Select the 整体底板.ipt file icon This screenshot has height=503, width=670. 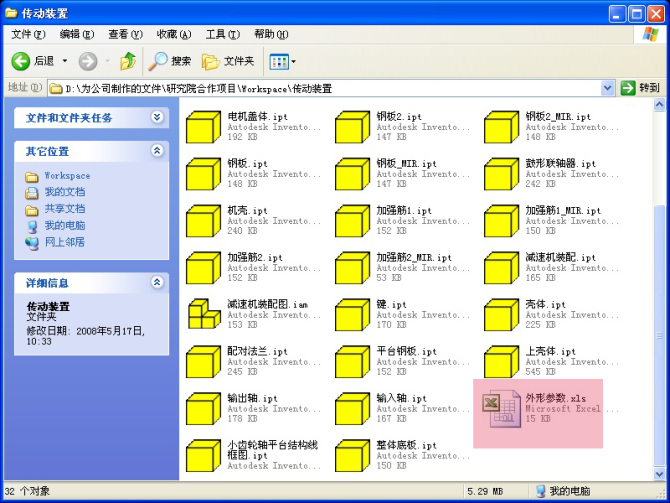click(352, 456)
